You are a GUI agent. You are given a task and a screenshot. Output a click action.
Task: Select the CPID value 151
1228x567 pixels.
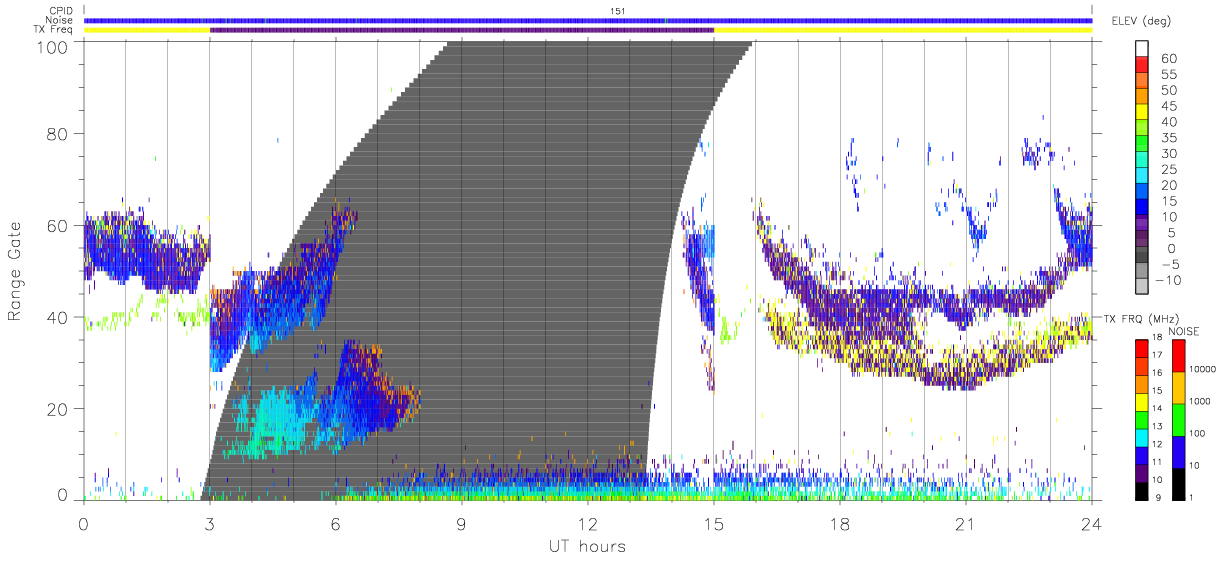[x=617, y=11]
